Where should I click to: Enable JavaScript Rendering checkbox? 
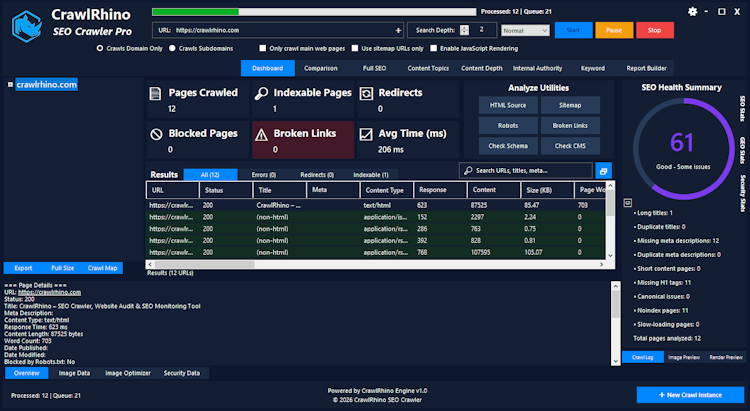pos(433,48)
